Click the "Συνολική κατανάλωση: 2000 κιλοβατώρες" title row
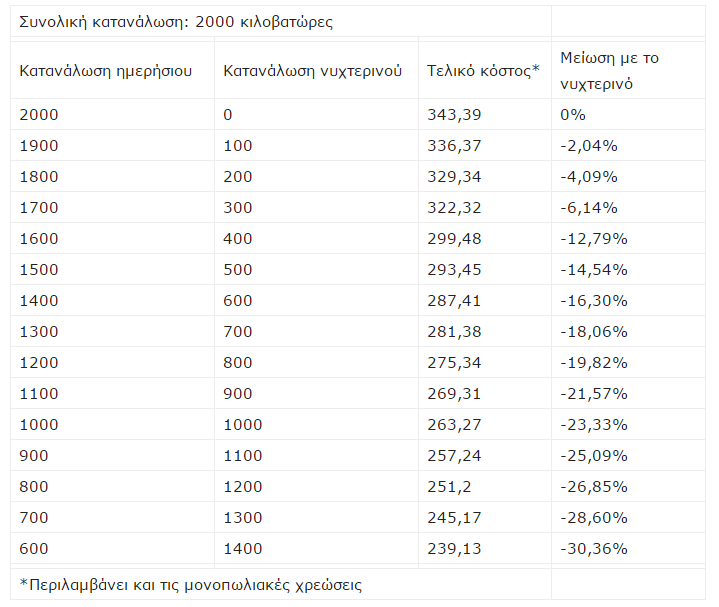Image resolution: width=719 pixels, height=607 pixels. (176, 21)
